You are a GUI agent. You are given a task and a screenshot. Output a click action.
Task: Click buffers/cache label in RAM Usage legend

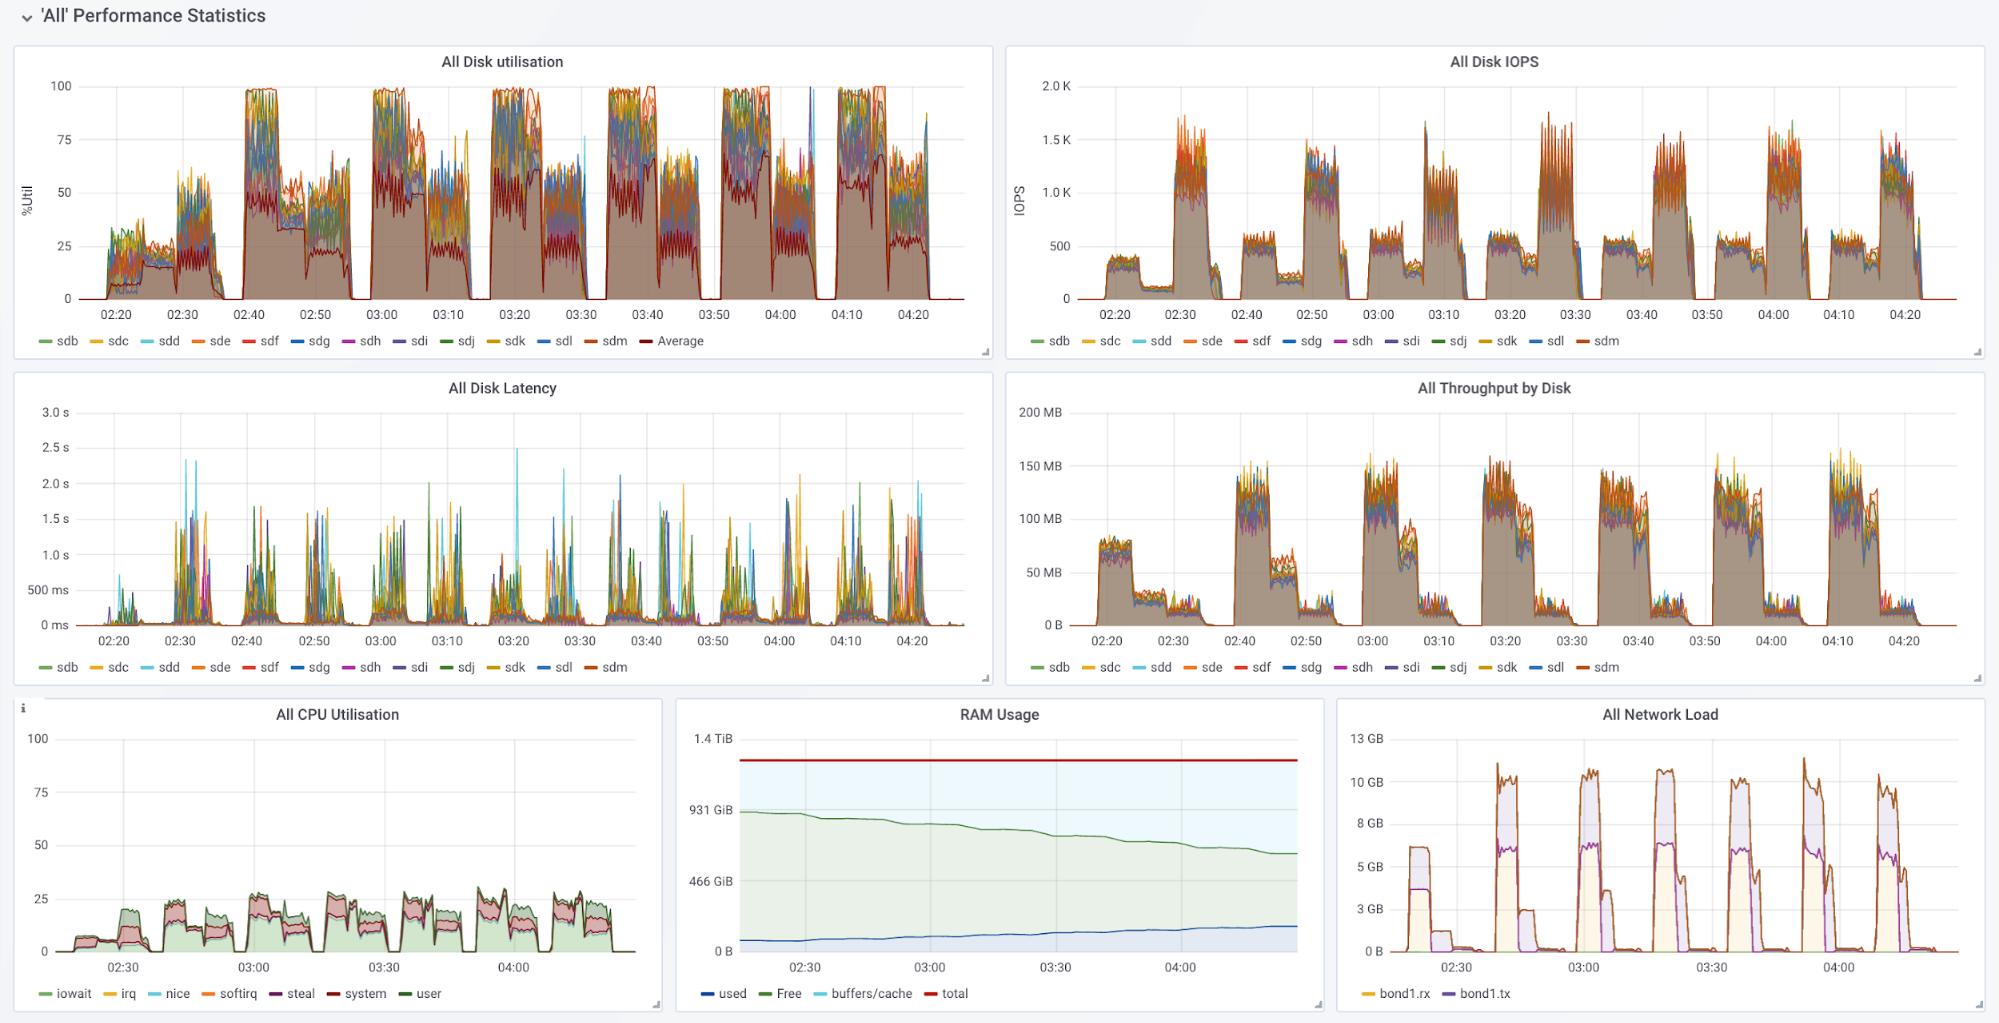[871, 994]
